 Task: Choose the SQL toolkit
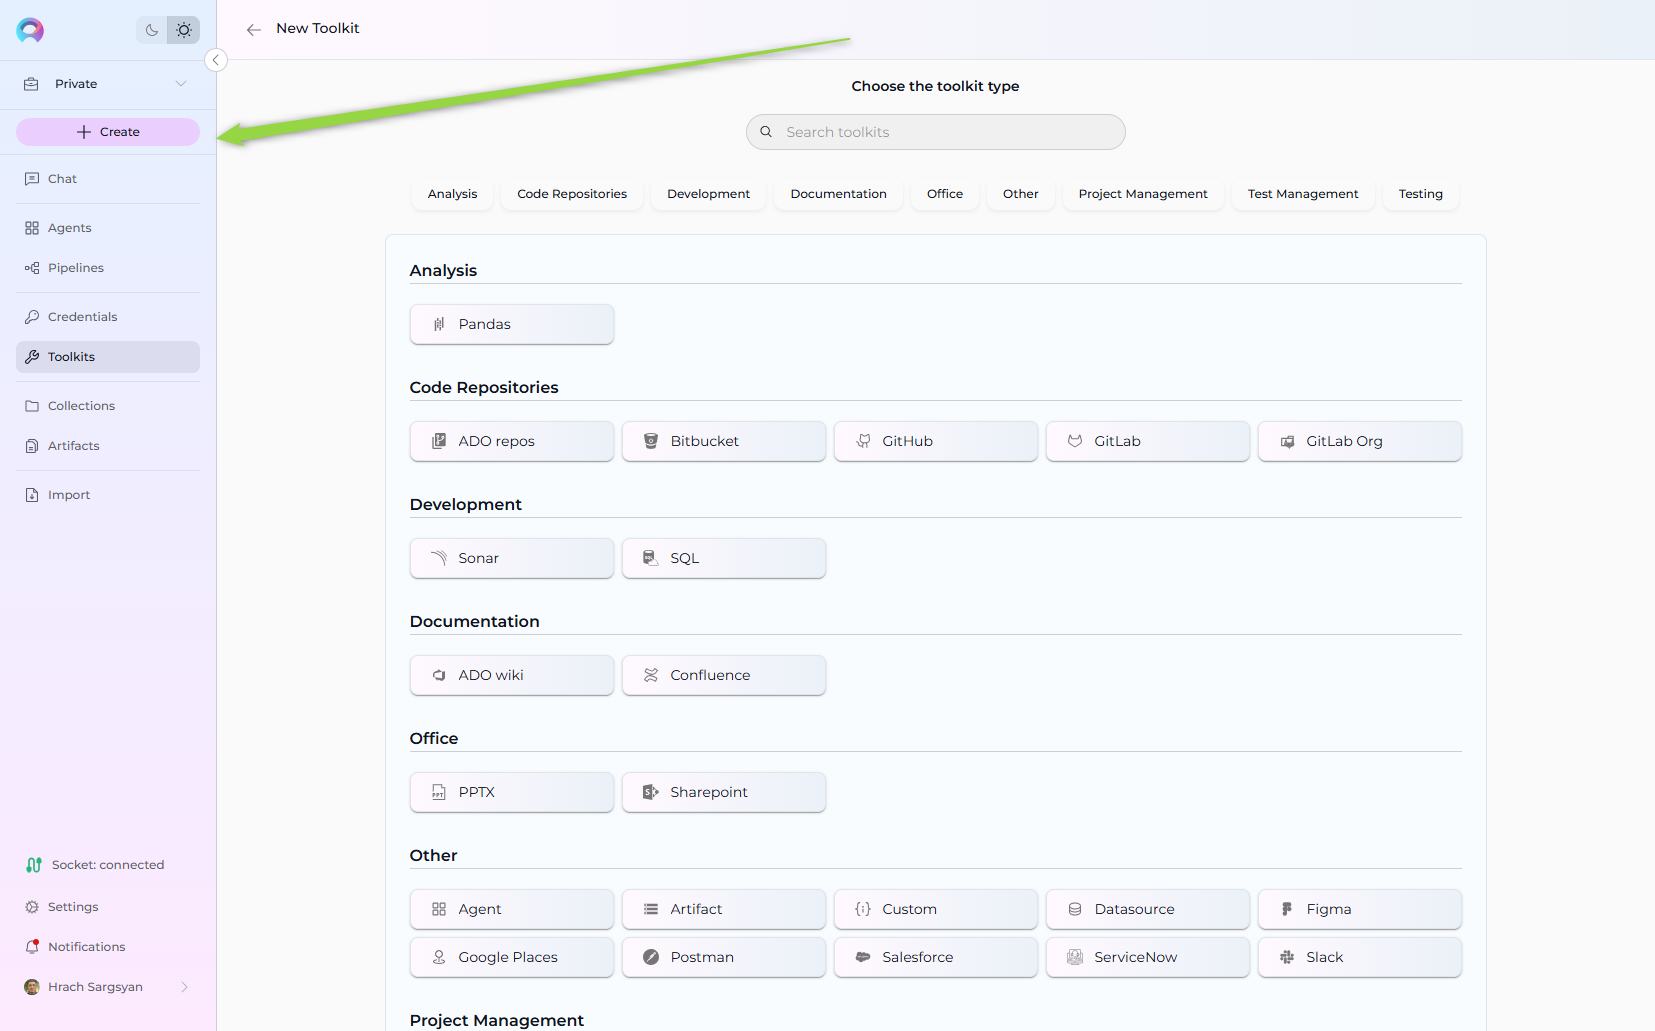[724, 558]
